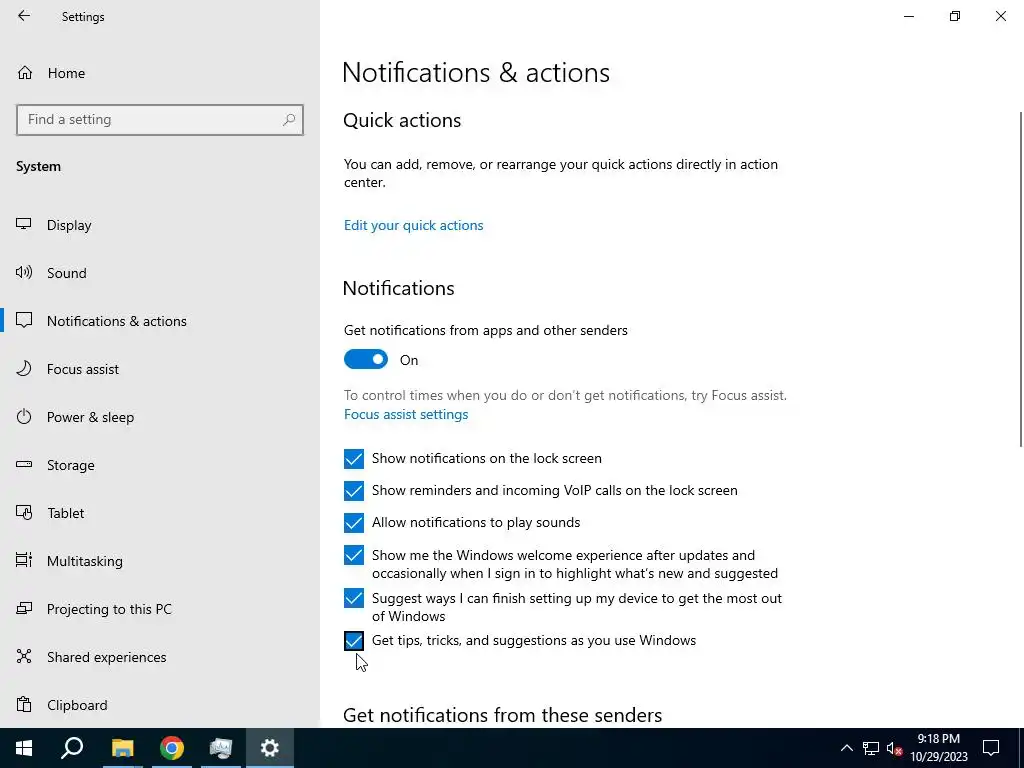
Task: Uncheck Allow notifications to play sounds
Action: click(x=354, y=523)
